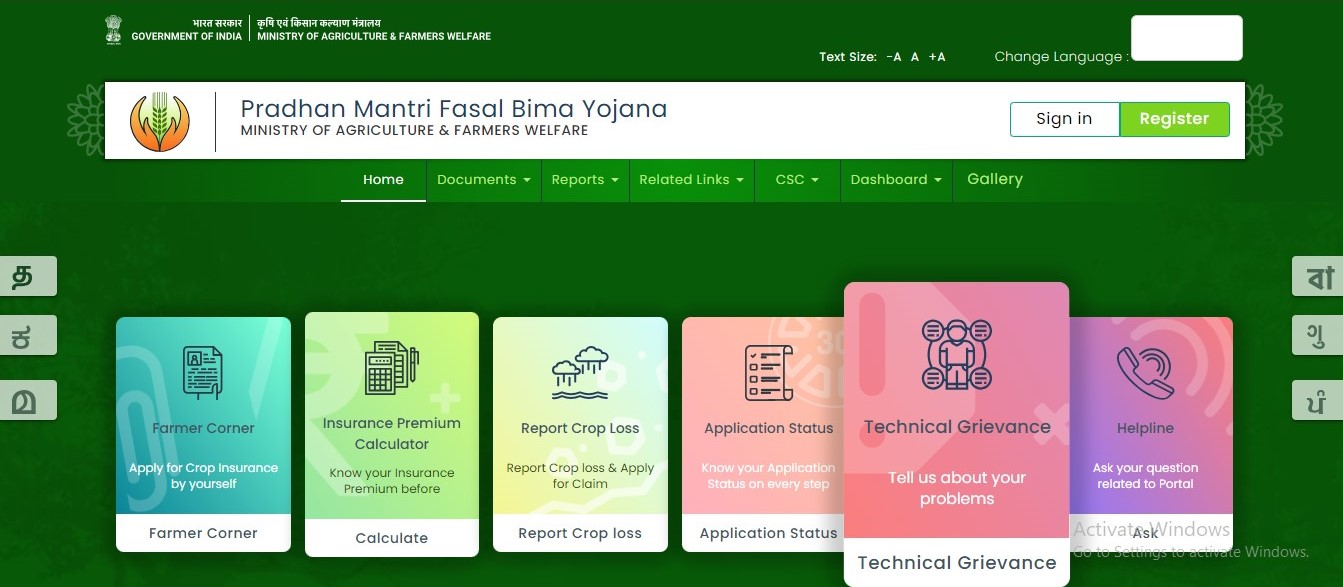
Task: Click the Technical Grievance person icon
Action: pyautogui.click(x=957, y=355)
